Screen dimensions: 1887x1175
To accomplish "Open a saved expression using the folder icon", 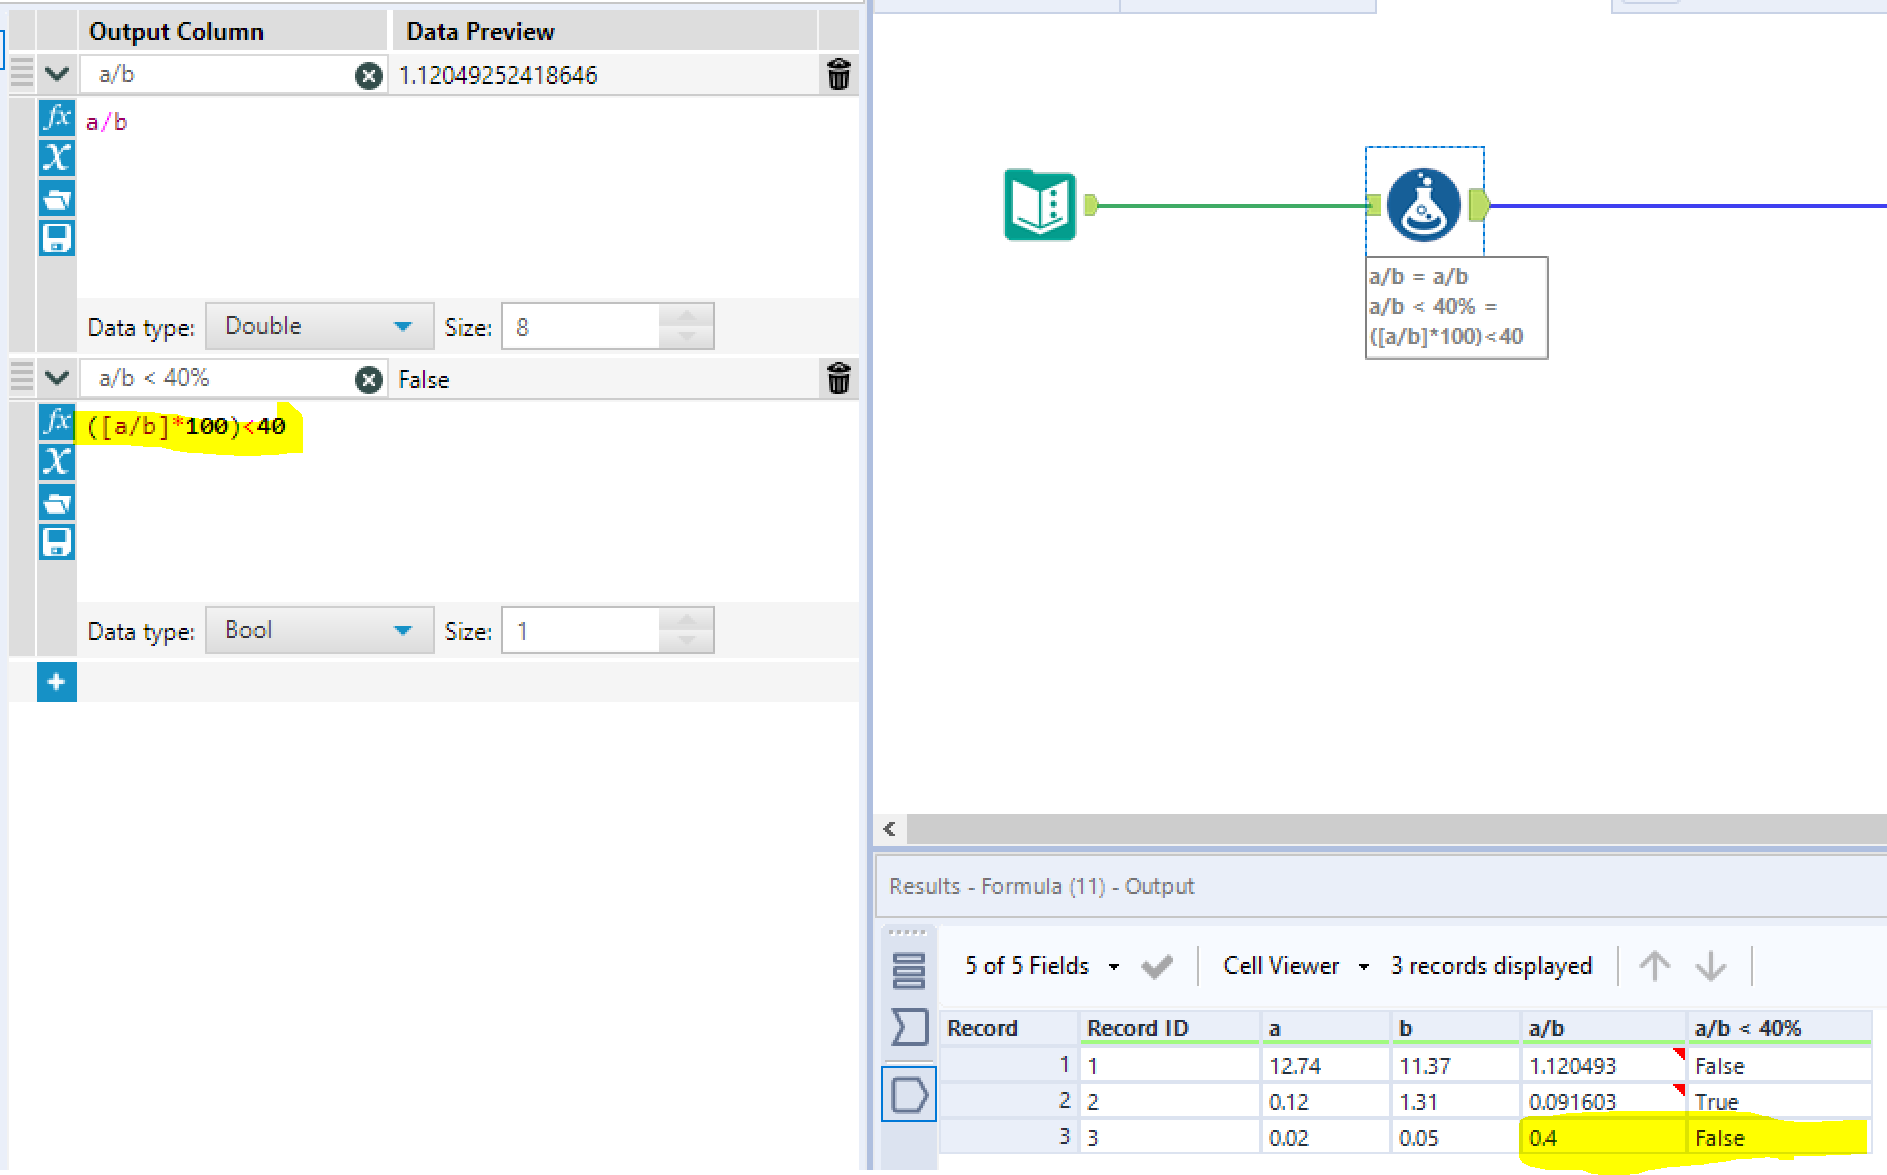I will coord(57,199).
